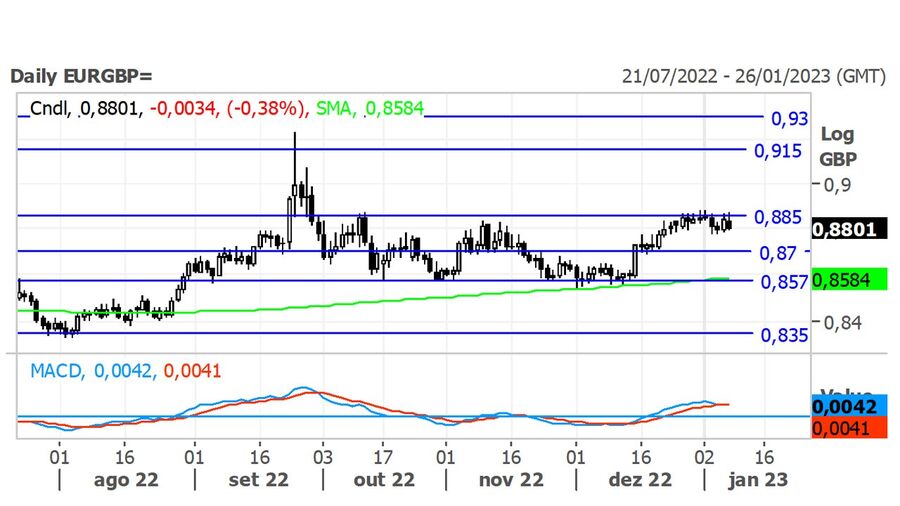Image resolution: width=900 pixels, height=506 pixels.
Task: Click the percentage change (-0,38%)
Action: point(265,108)
